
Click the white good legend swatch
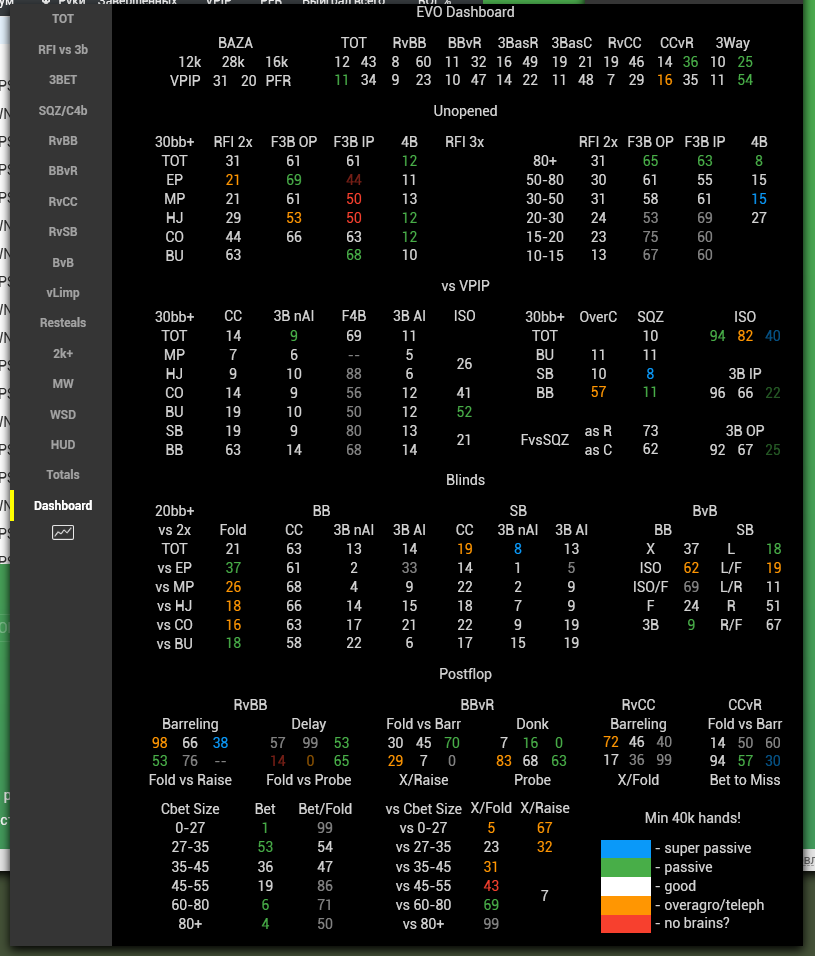coord(625,886)
